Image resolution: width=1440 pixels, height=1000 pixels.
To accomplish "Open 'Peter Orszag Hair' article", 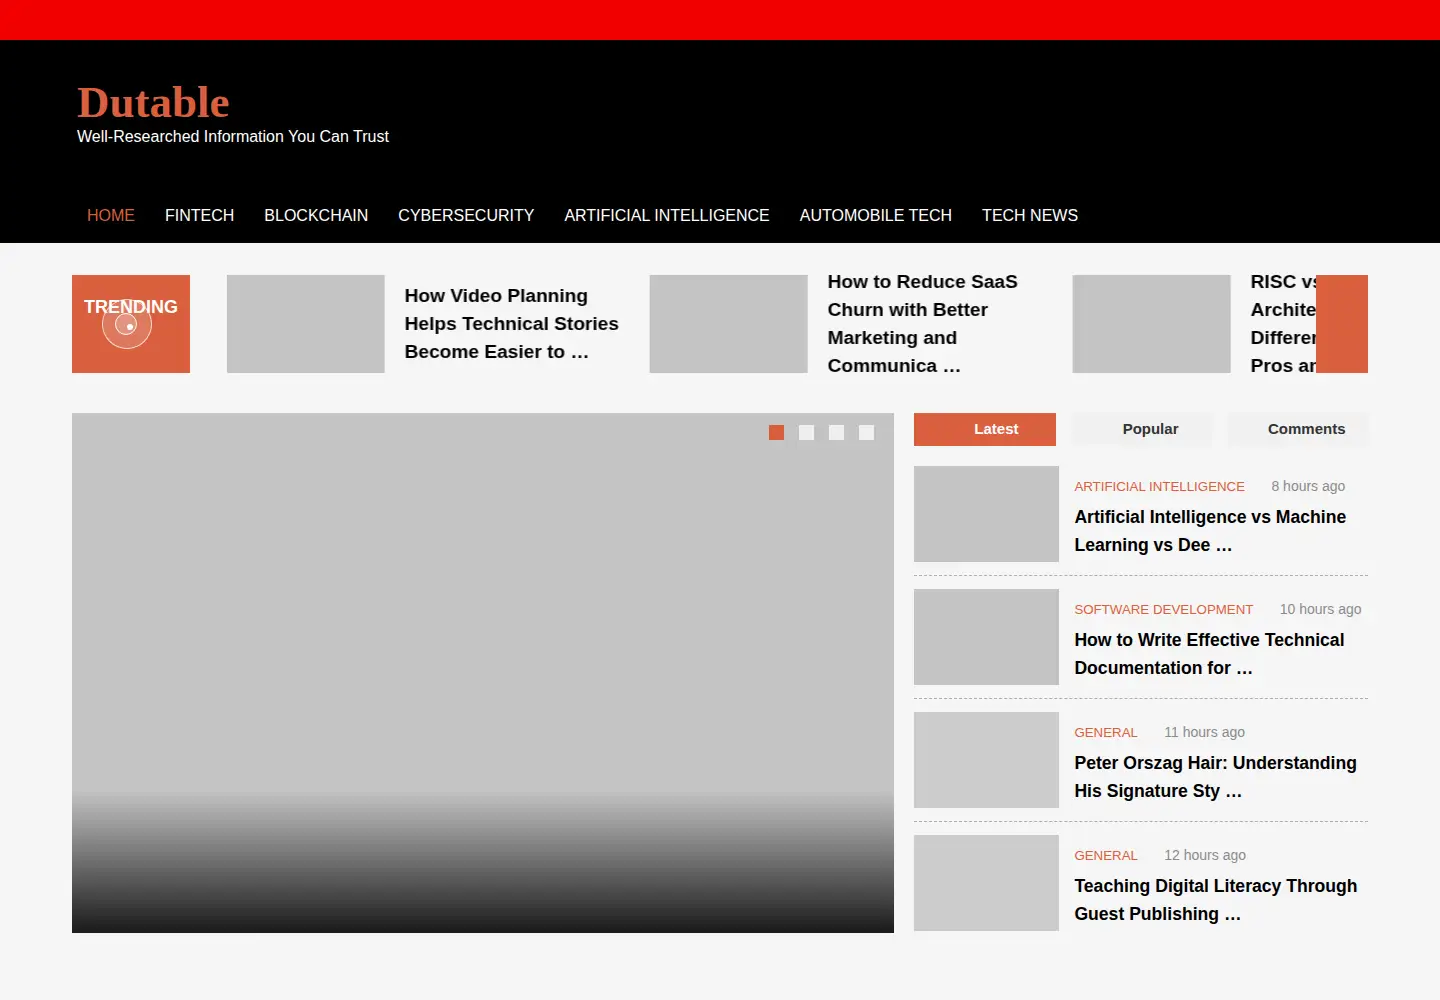I will click(1215, 777).
